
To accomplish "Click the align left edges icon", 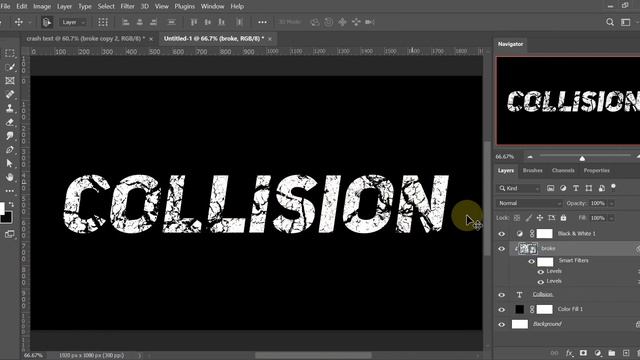I will pos(126,22).
